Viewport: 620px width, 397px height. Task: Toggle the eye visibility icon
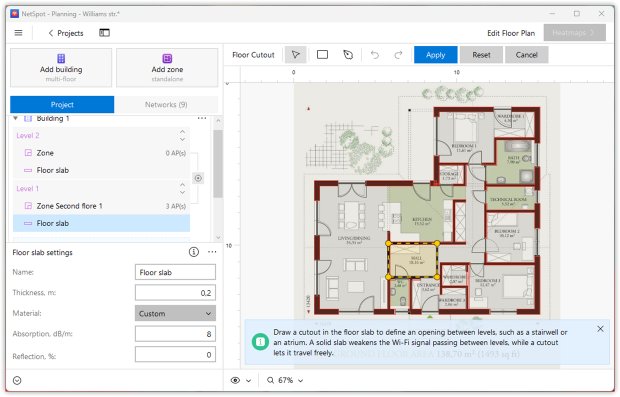coord(235,380)
